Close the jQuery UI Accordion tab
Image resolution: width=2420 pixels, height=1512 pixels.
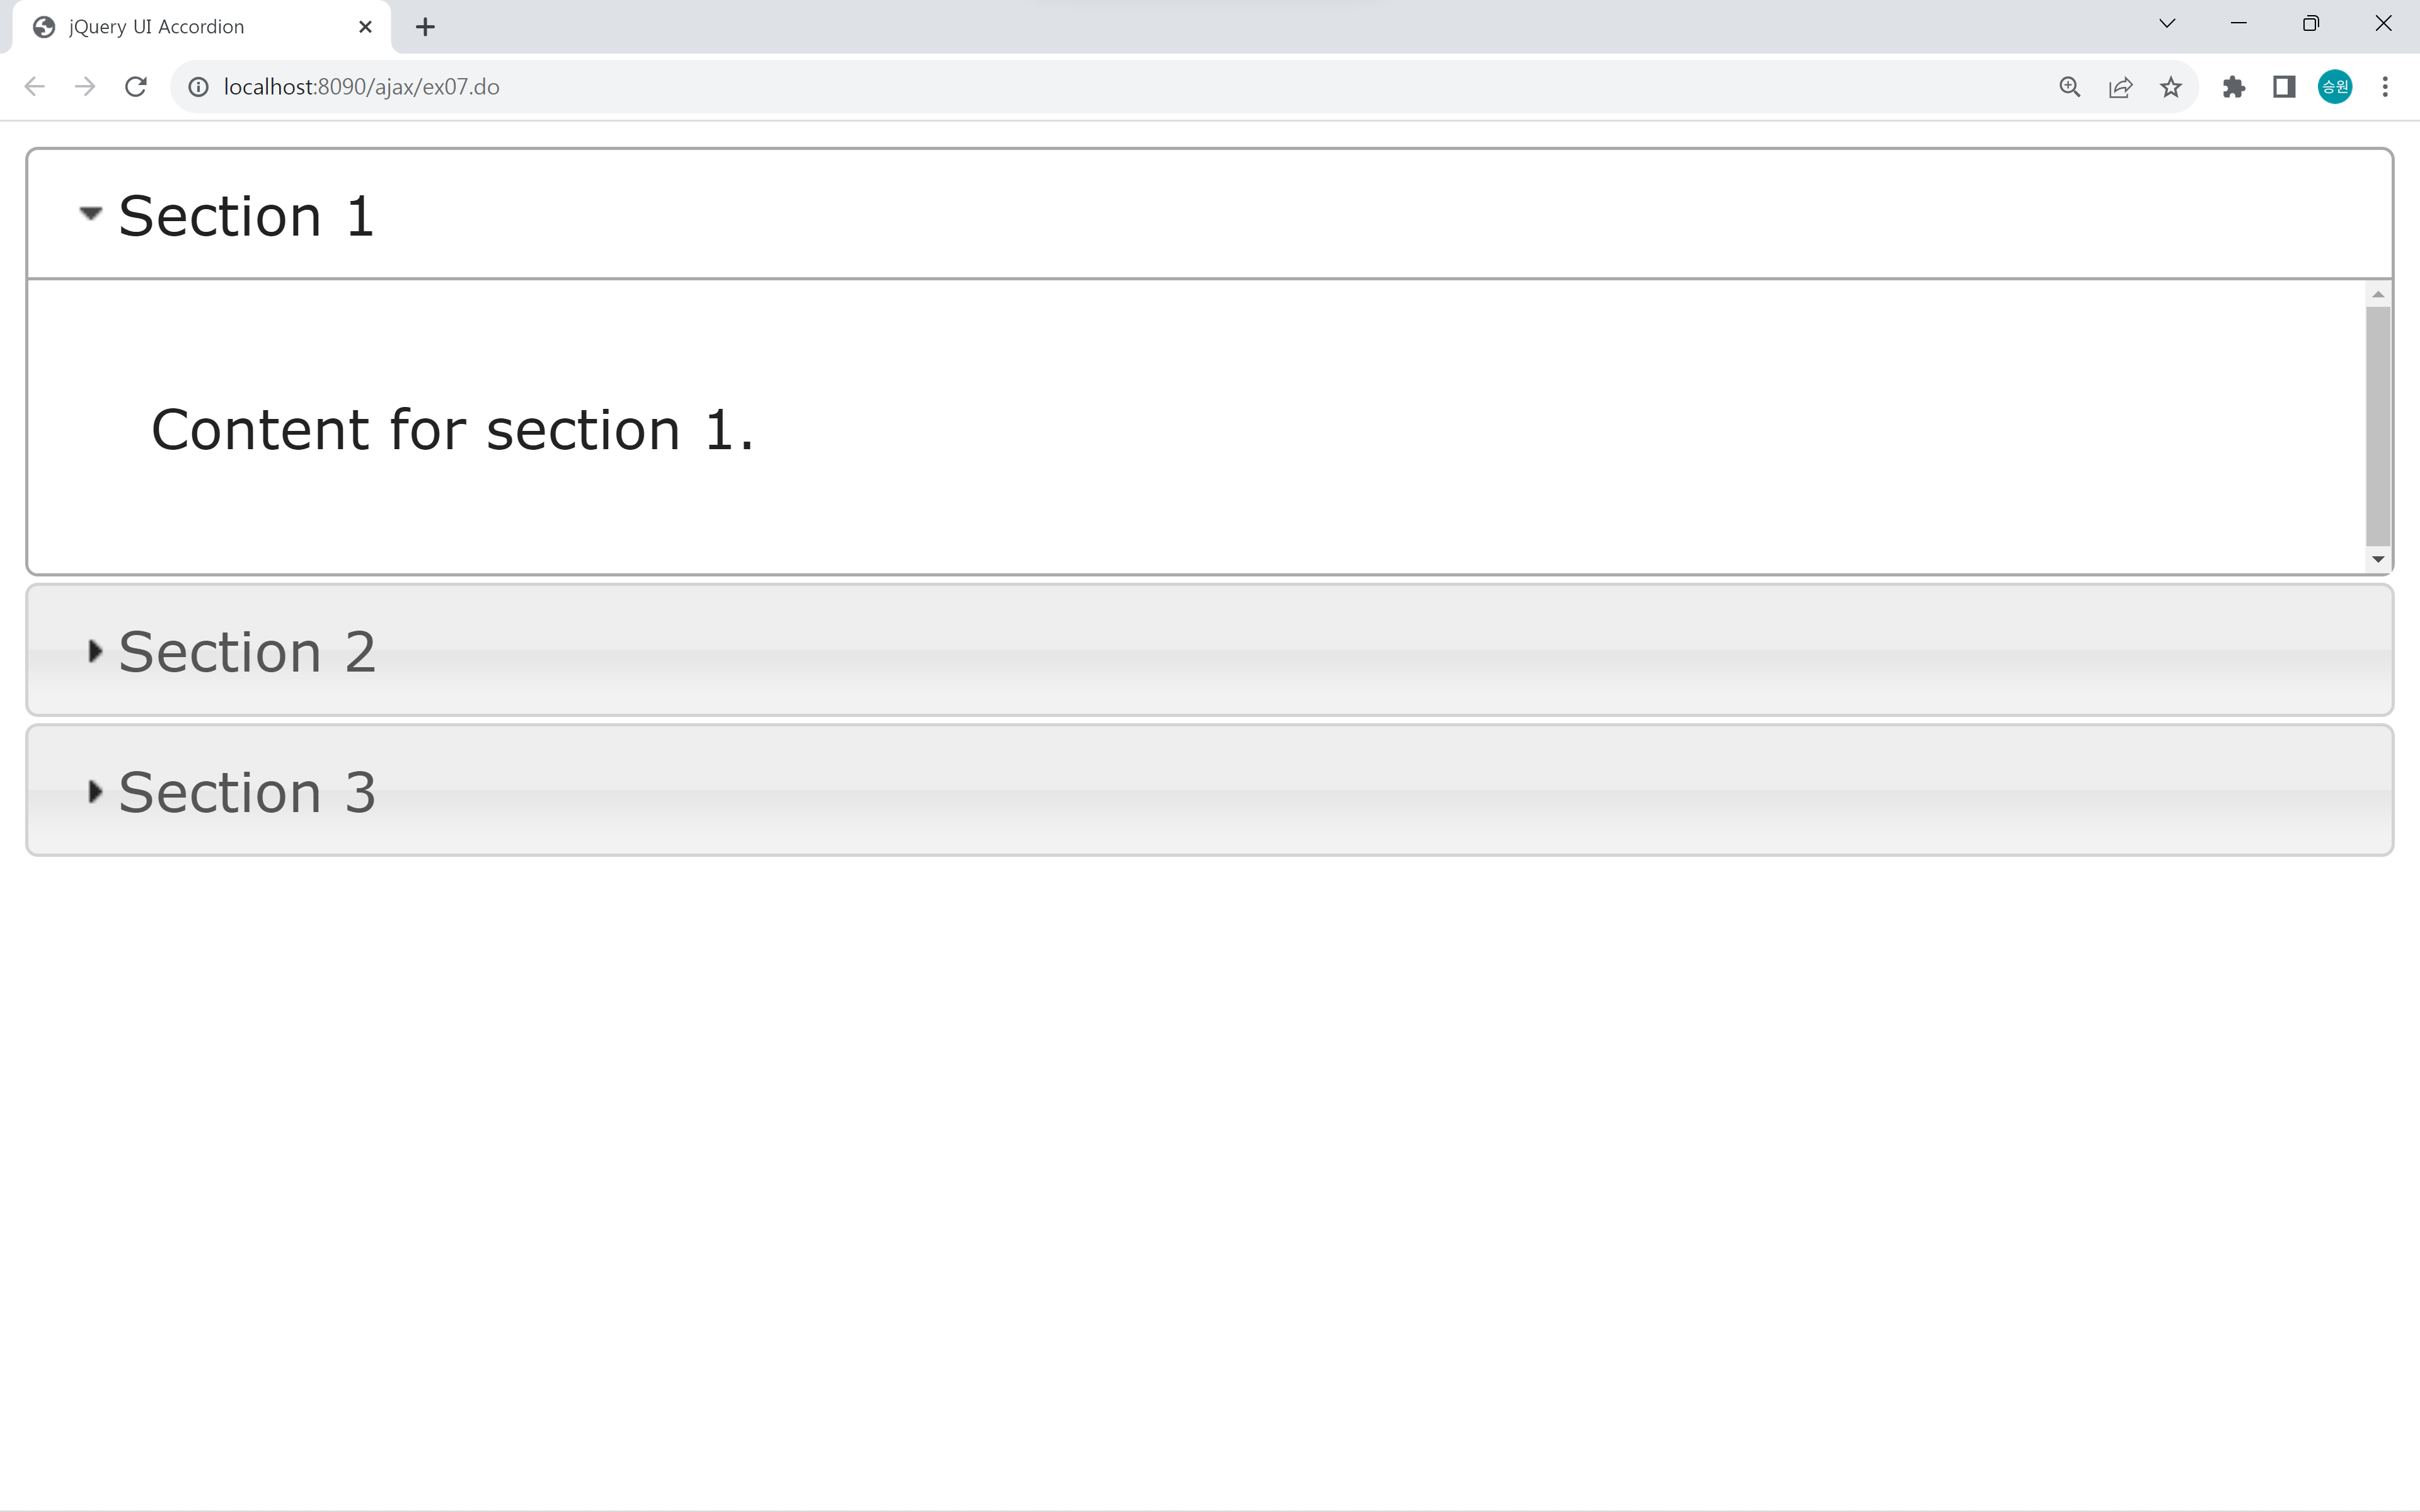[x=365, y=27]
